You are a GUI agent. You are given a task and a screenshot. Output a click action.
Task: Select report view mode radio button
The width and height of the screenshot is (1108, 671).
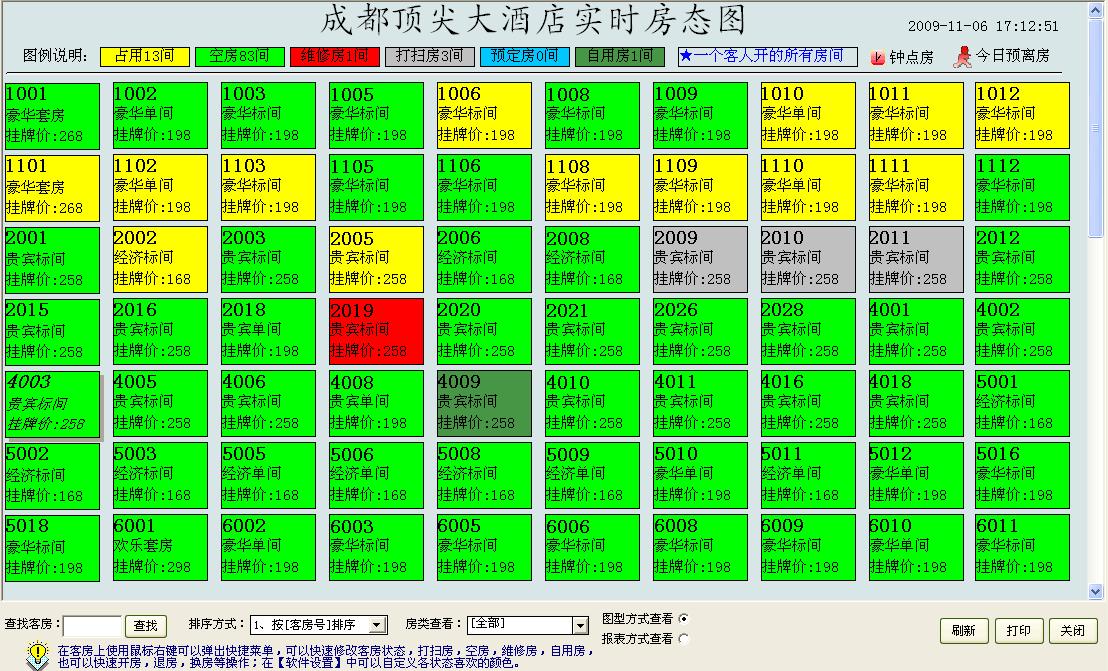683,639
